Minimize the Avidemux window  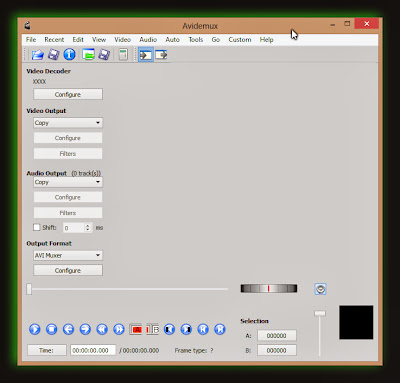(333, 24)
